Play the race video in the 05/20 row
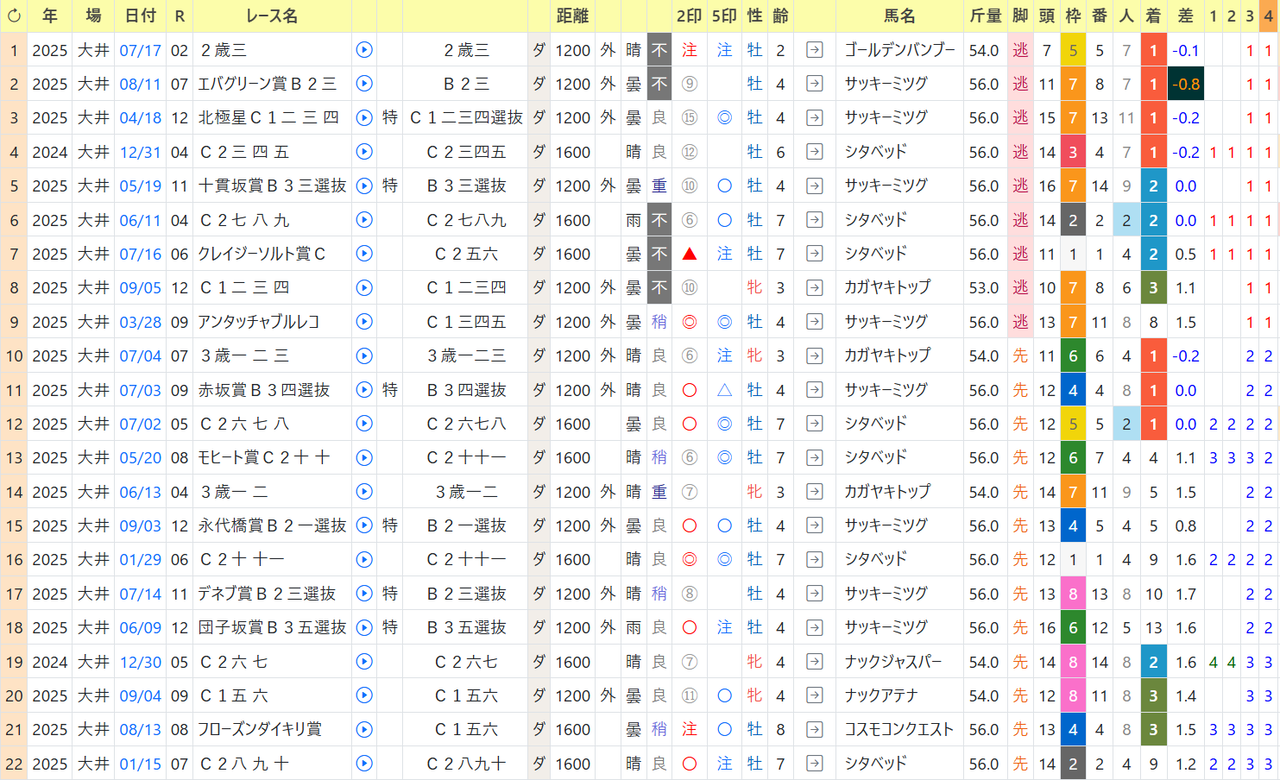The width and height of the screenshot is (1280, 780). (x=364, y=458)
